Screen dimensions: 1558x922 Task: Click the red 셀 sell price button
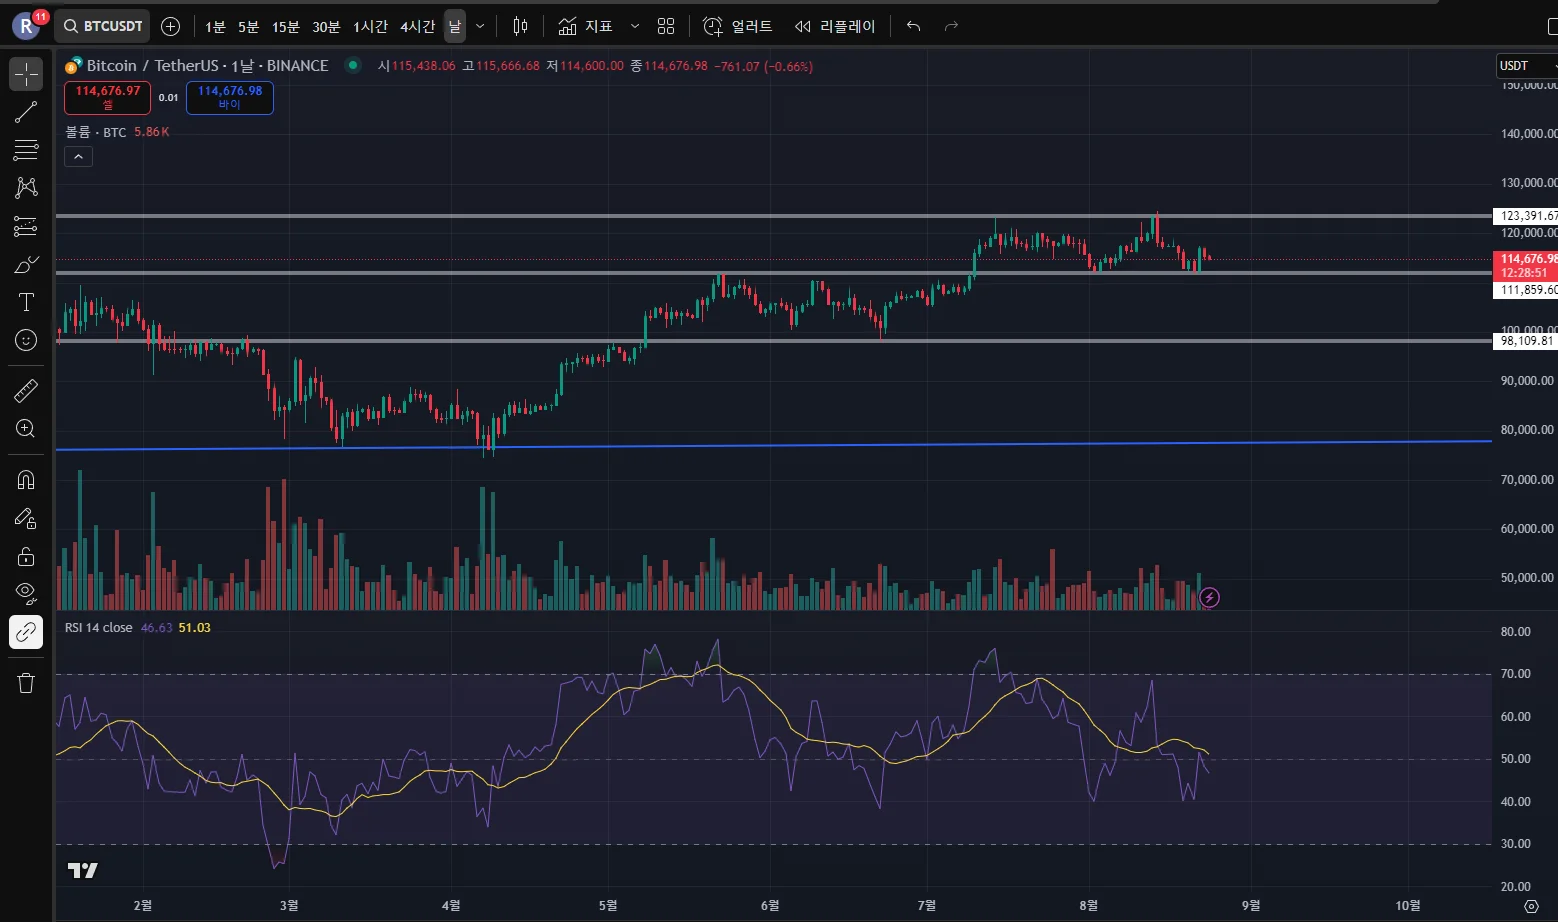coord(108,97)
